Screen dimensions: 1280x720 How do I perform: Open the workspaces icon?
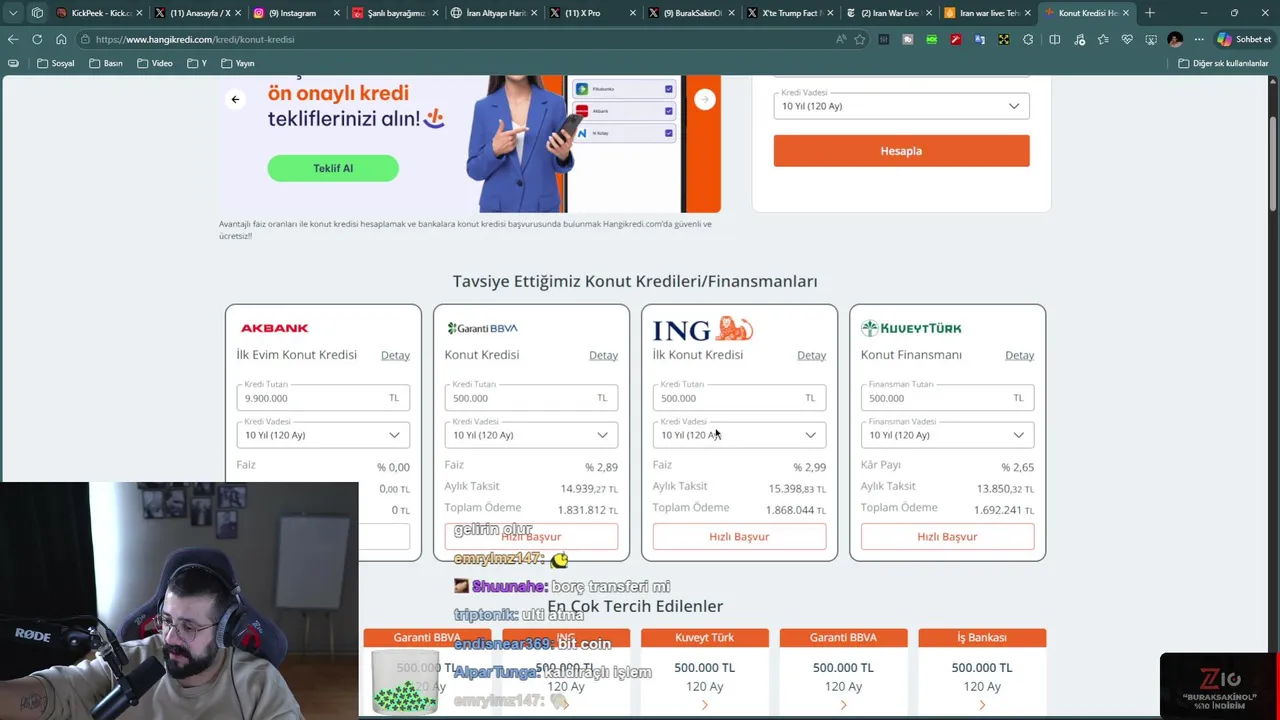(37, 13)
